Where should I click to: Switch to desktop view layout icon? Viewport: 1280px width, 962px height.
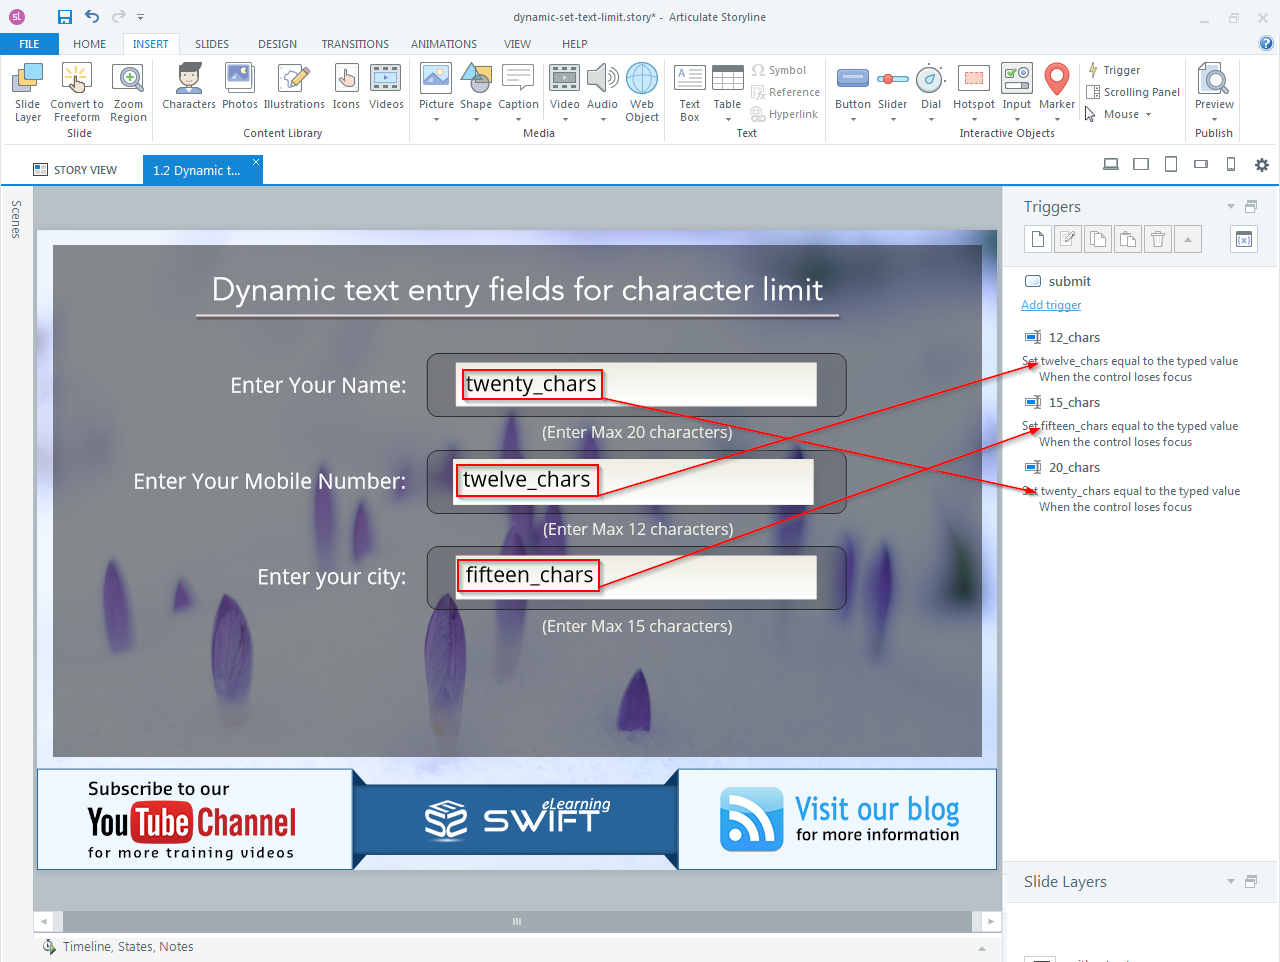click(1111, 165)
